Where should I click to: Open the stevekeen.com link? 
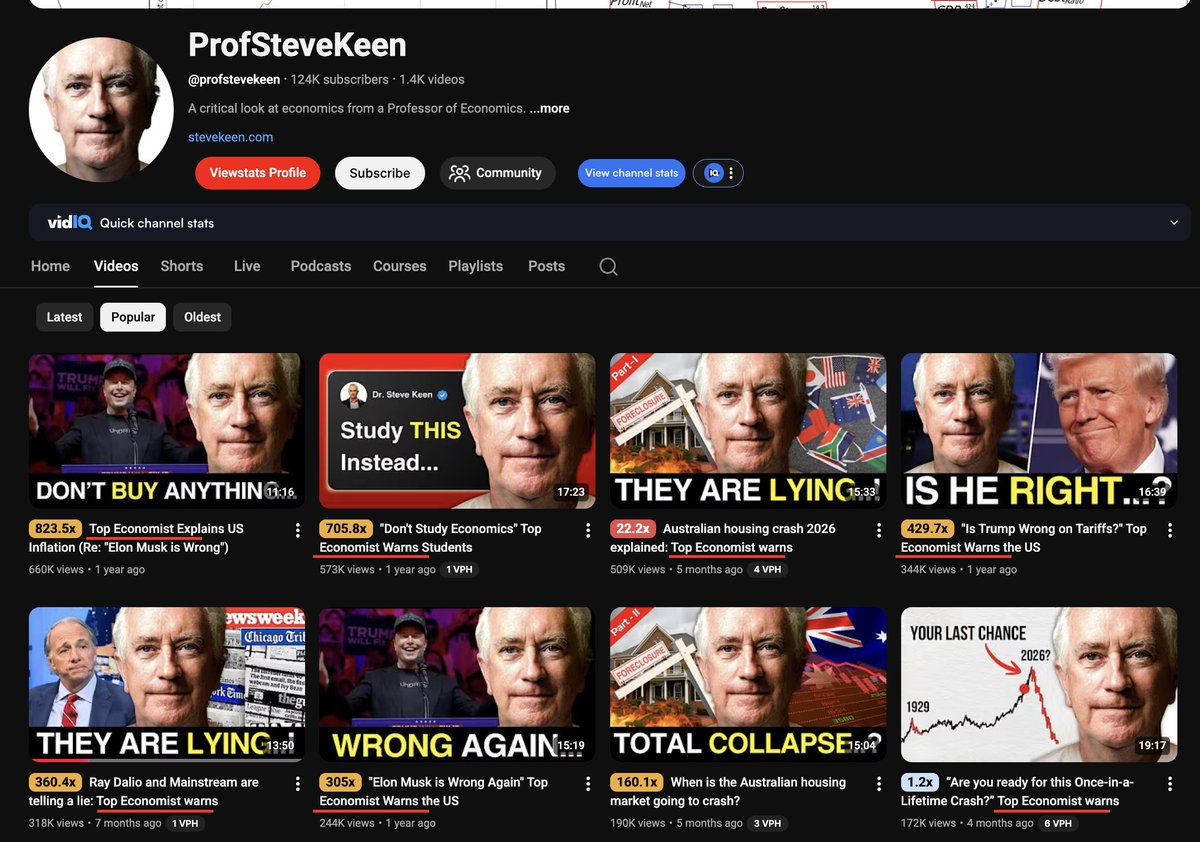coord(231,137)
